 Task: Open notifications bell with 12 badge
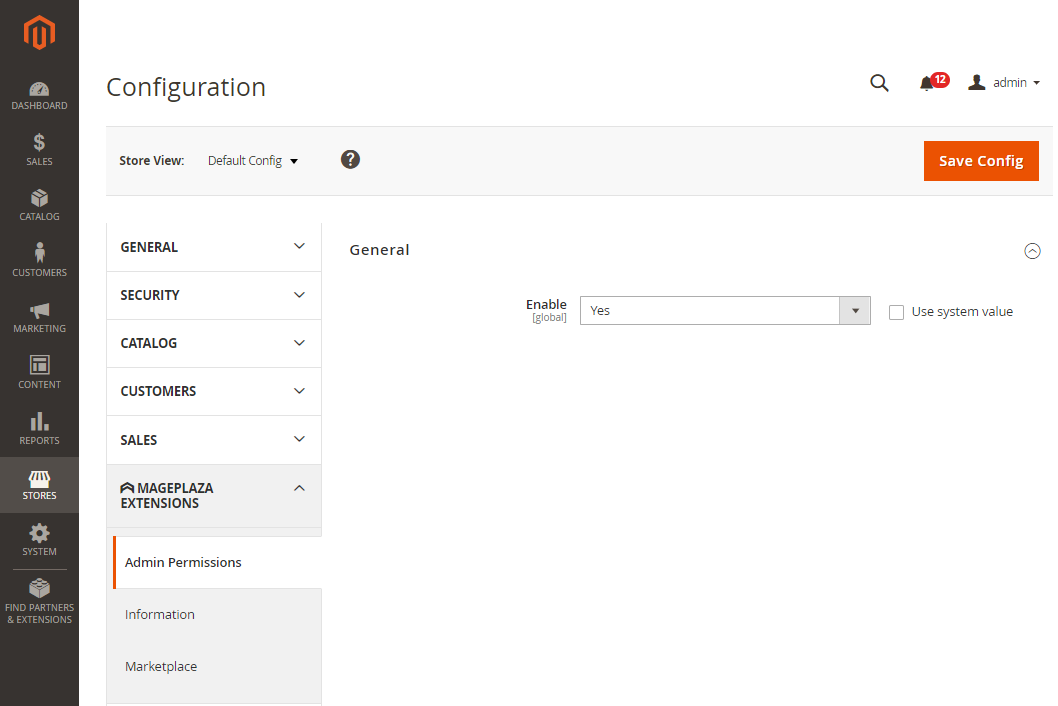click(928, 83)
